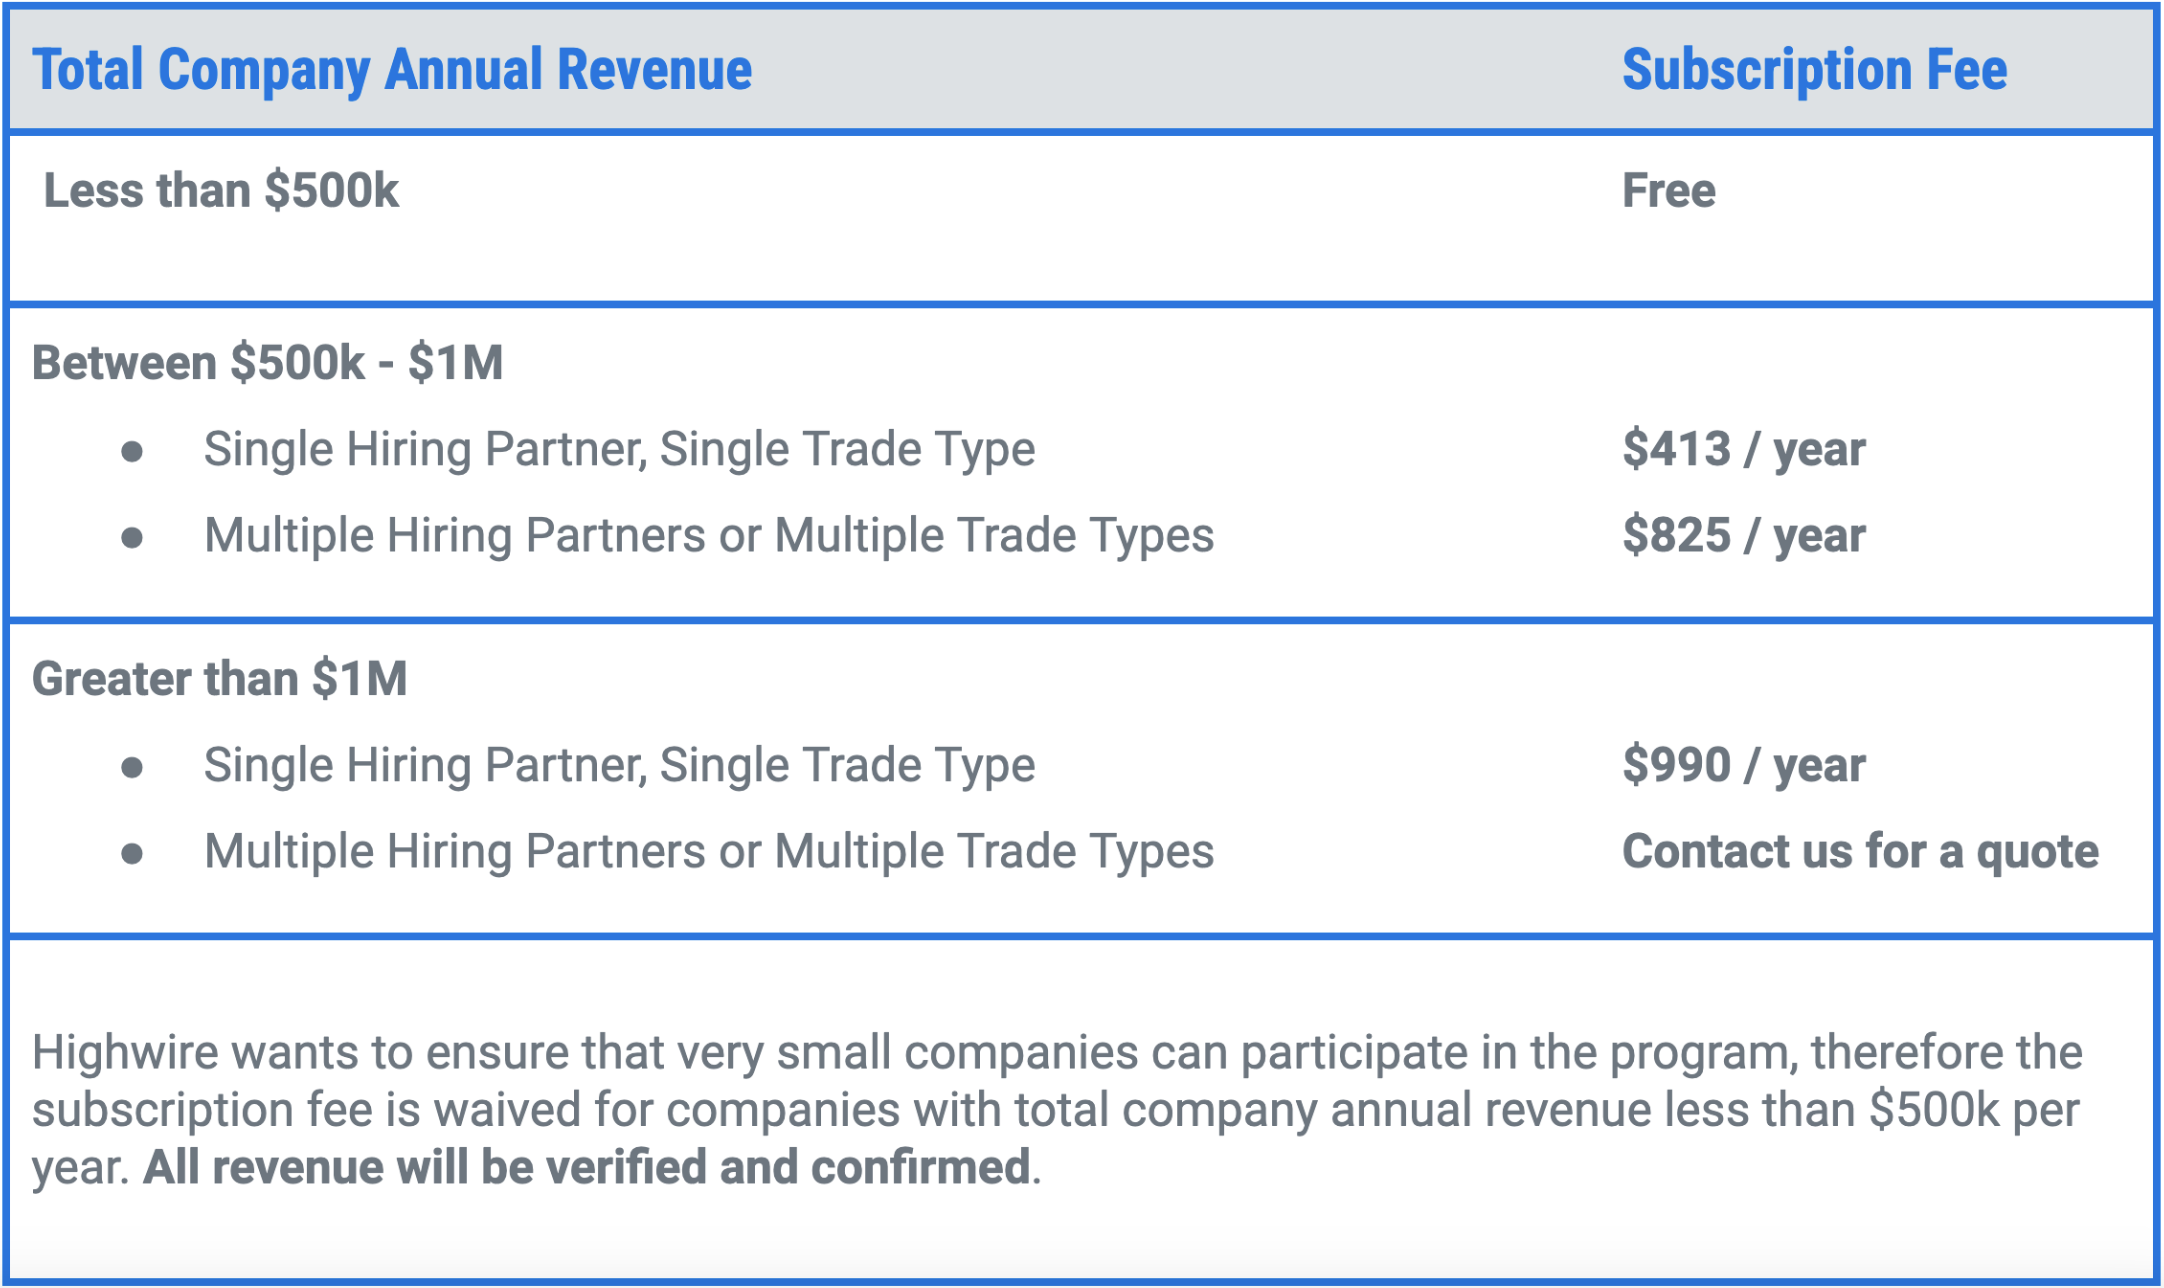Click Multiple Hiring Partners under Greater than $1M

point(709,851)
